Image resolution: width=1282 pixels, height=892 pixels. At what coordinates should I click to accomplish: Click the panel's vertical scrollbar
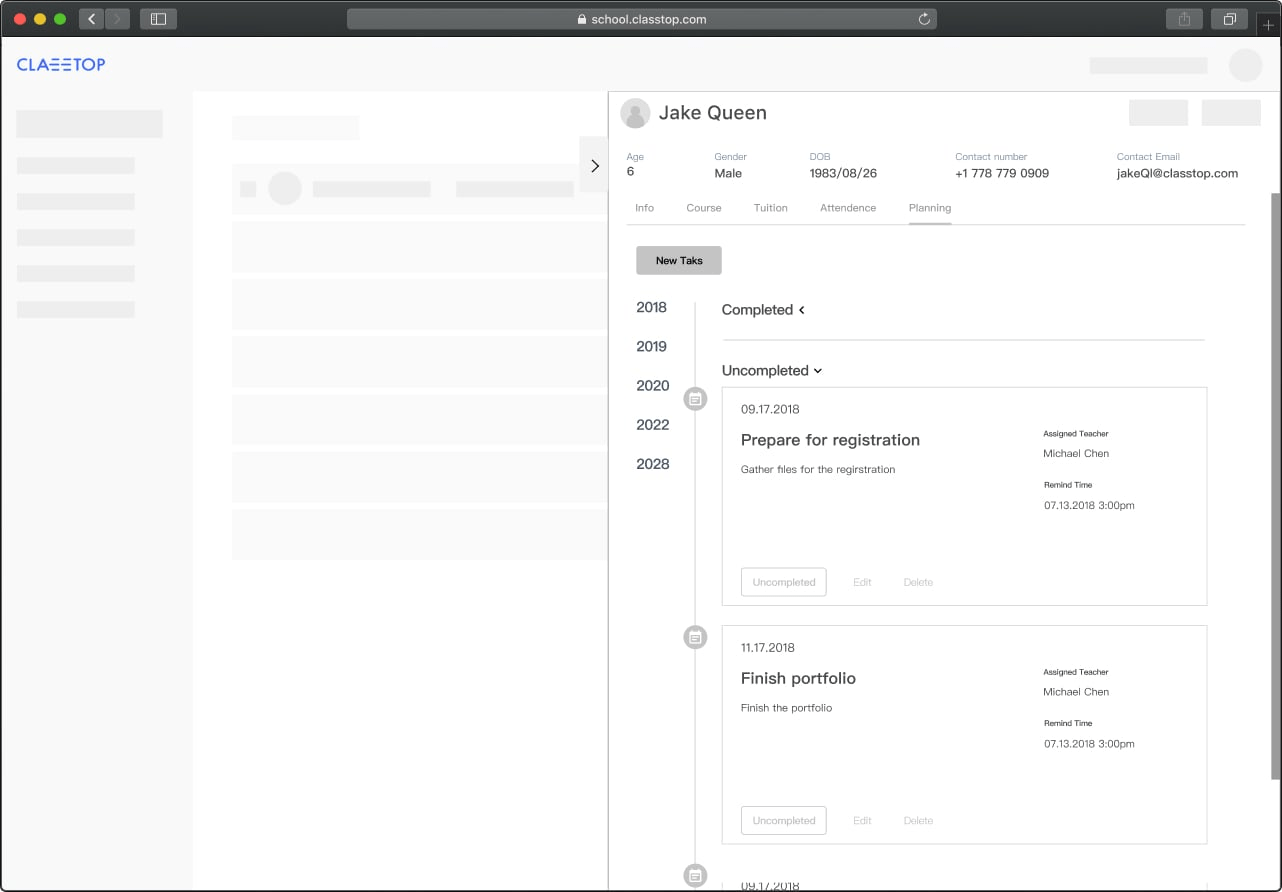[x=1276, y=487]
